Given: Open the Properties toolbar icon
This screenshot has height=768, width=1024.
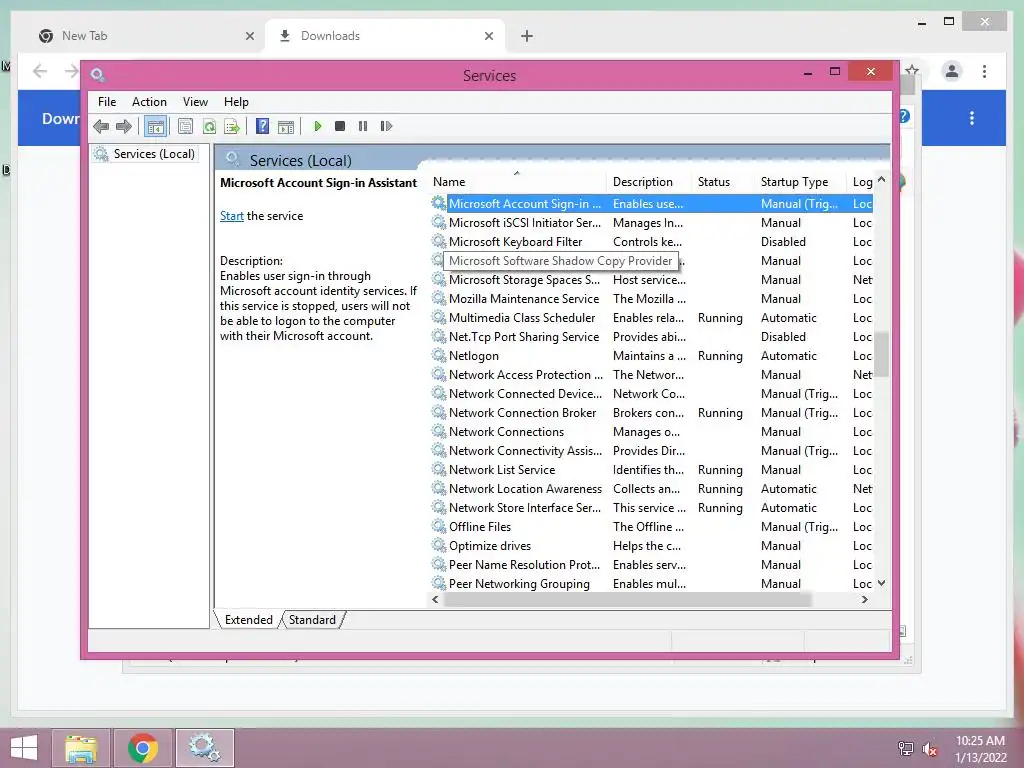Looking at the screenshot, I should tap(185, 126).
